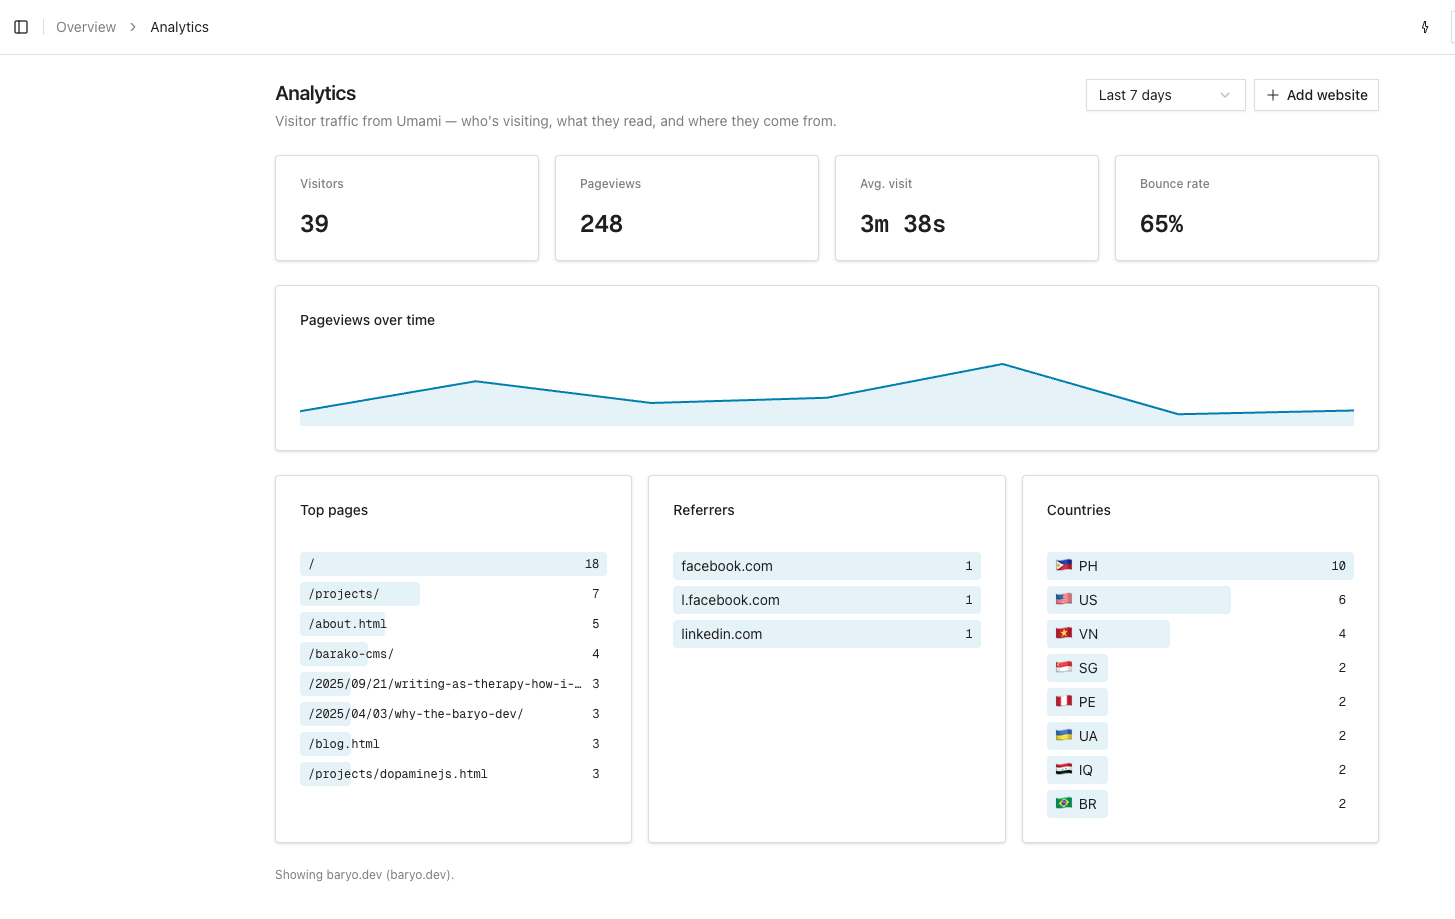Viewport: 1455px width, 919px height.
Task: Go to Overview breadcrumb
Action: [86, 27]
